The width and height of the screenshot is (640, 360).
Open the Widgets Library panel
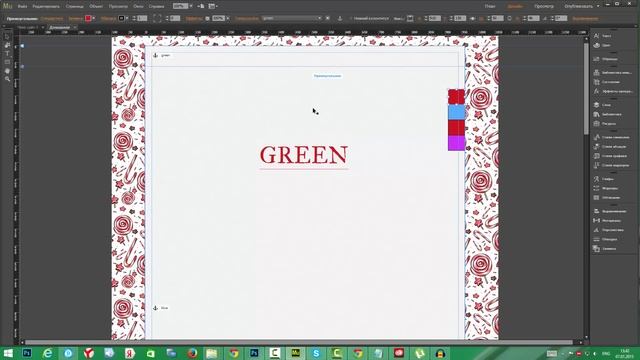coord(613,73)
